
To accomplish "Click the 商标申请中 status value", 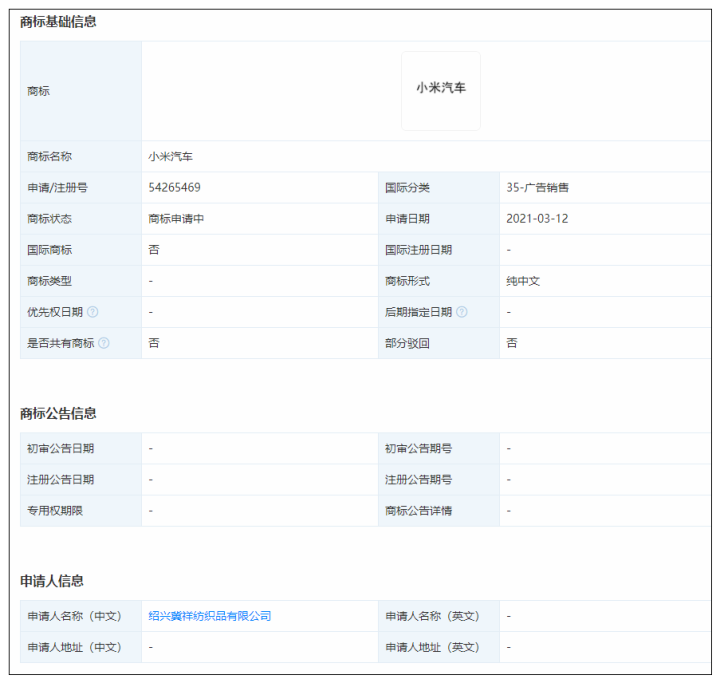I will click(176, 219).
